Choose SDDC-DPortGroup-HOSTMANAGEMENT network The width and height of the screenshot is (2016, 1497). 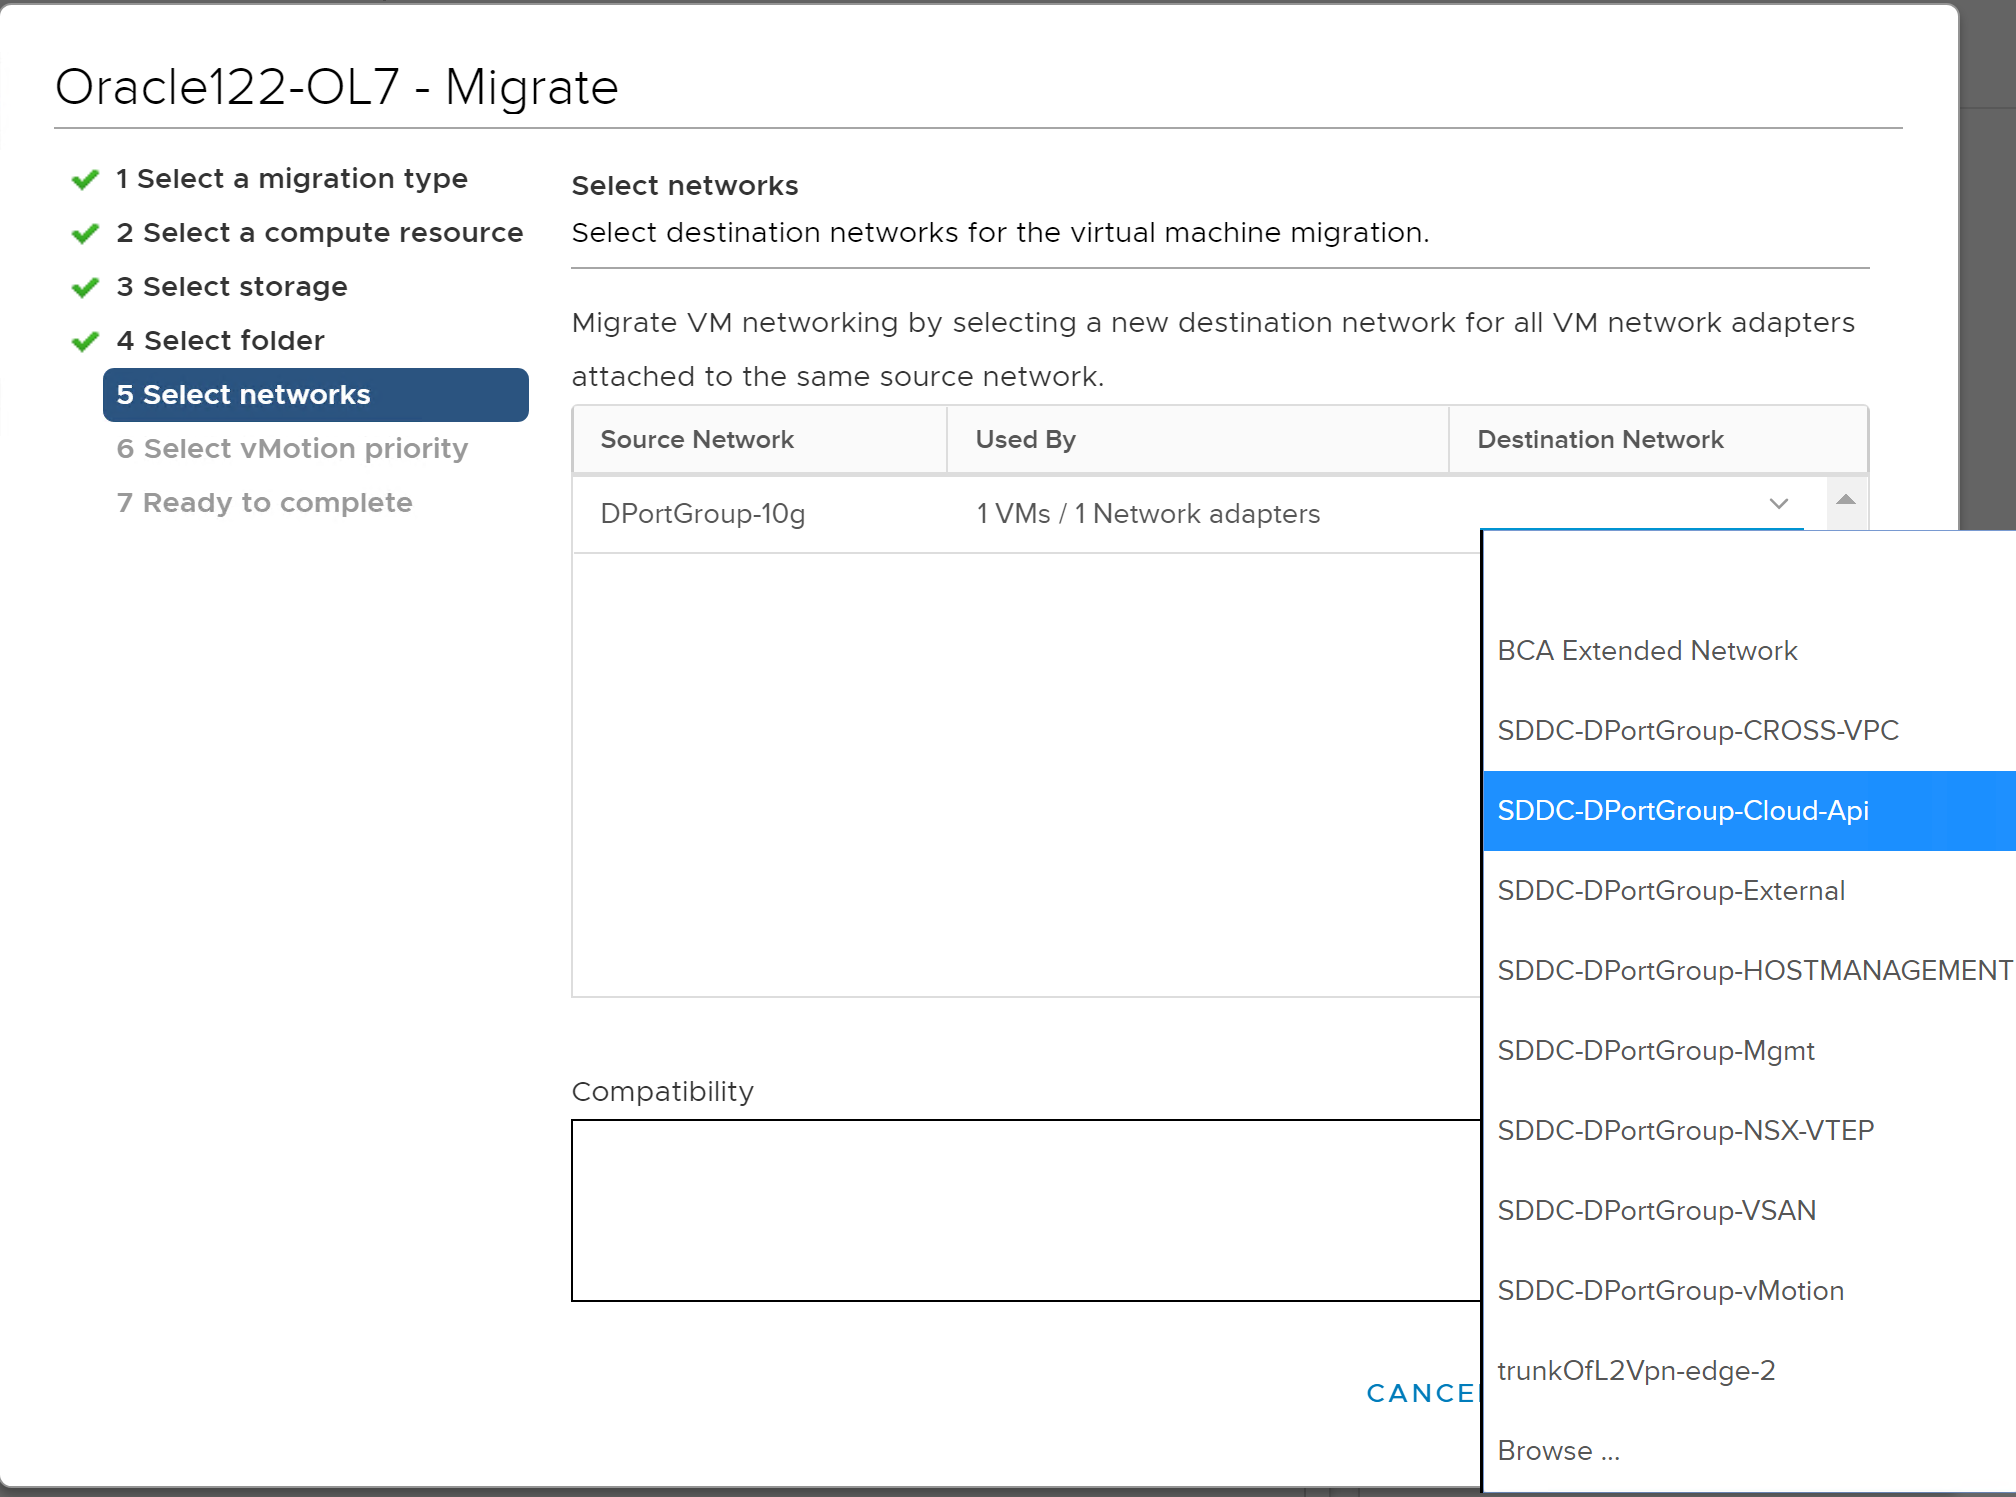(x=1753, y=971)
